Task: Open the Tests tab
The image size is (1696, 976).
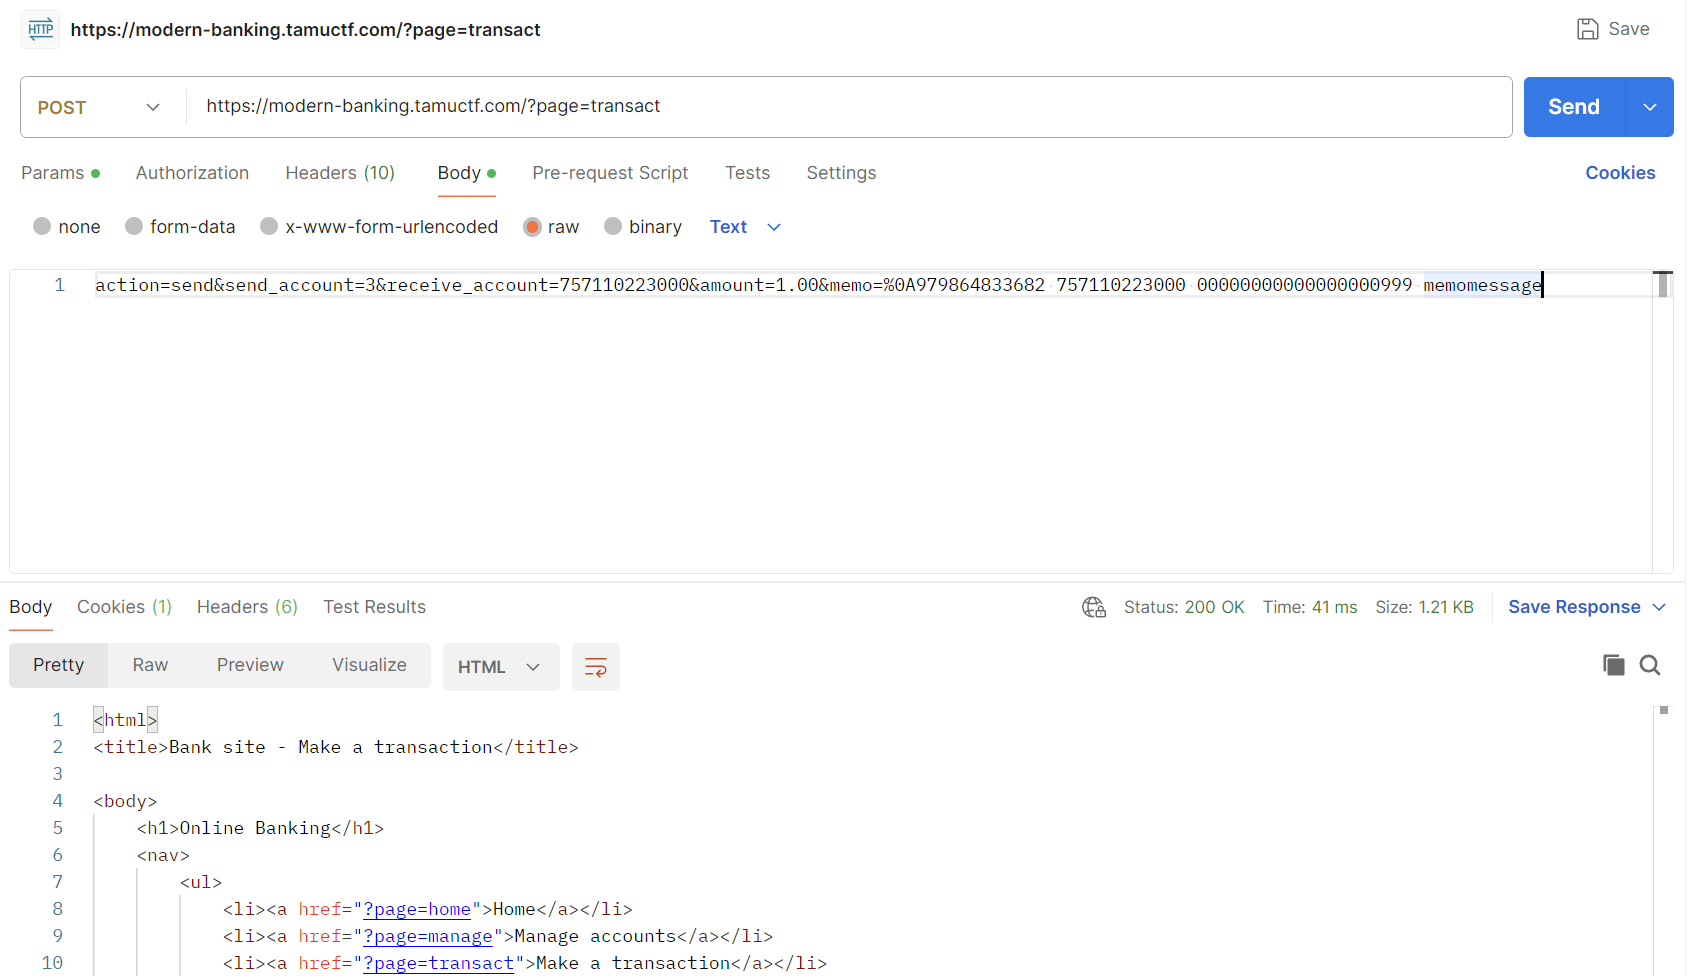Action: pyautogui.click(x=747, y=173)
